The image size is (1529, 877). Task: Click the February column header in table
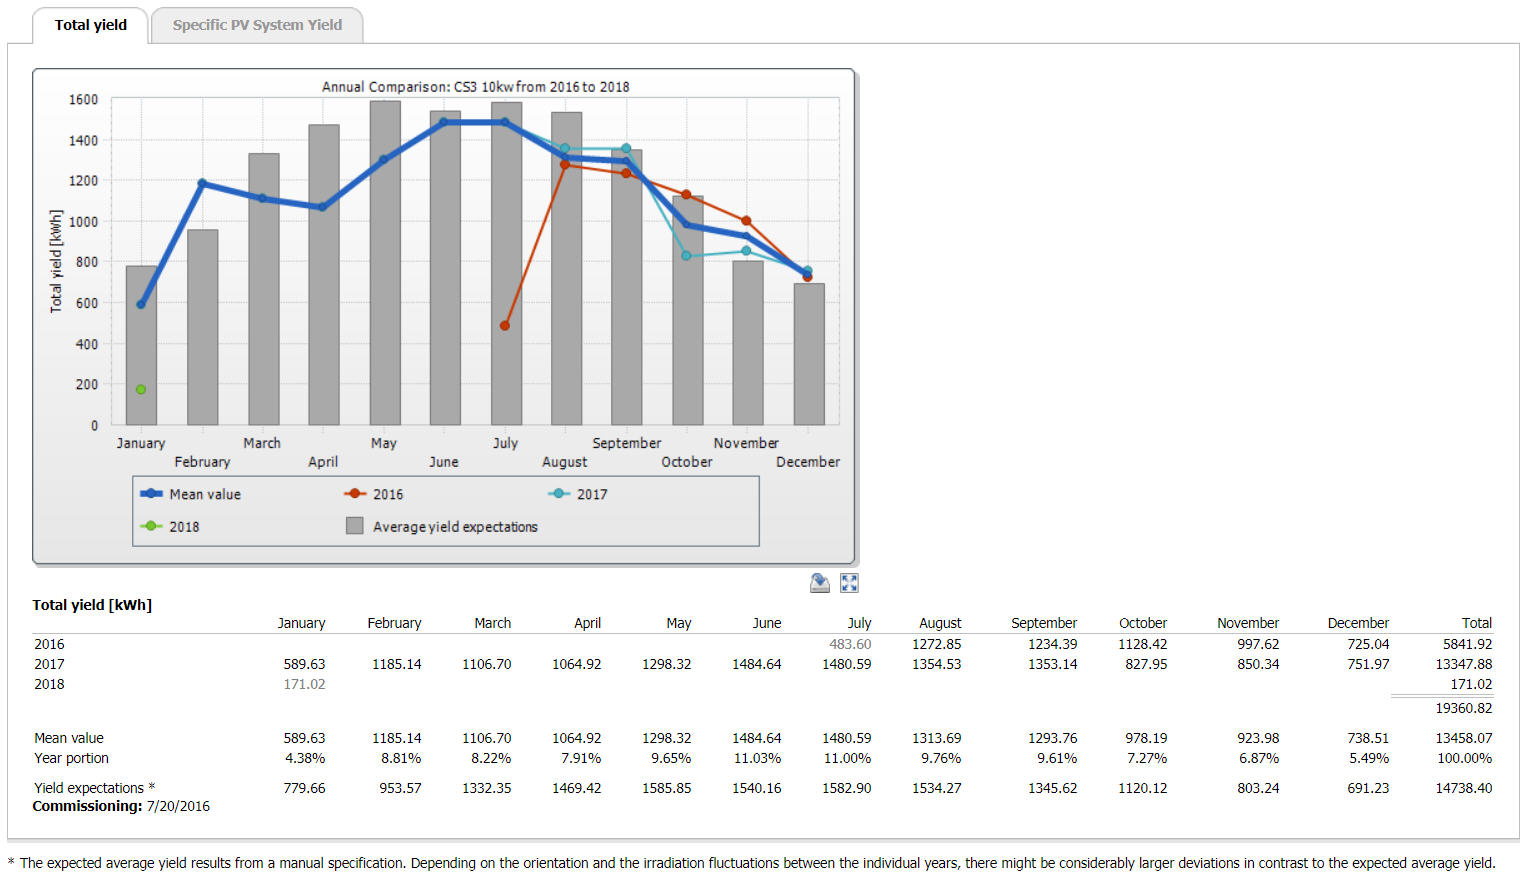click(394, 623)
